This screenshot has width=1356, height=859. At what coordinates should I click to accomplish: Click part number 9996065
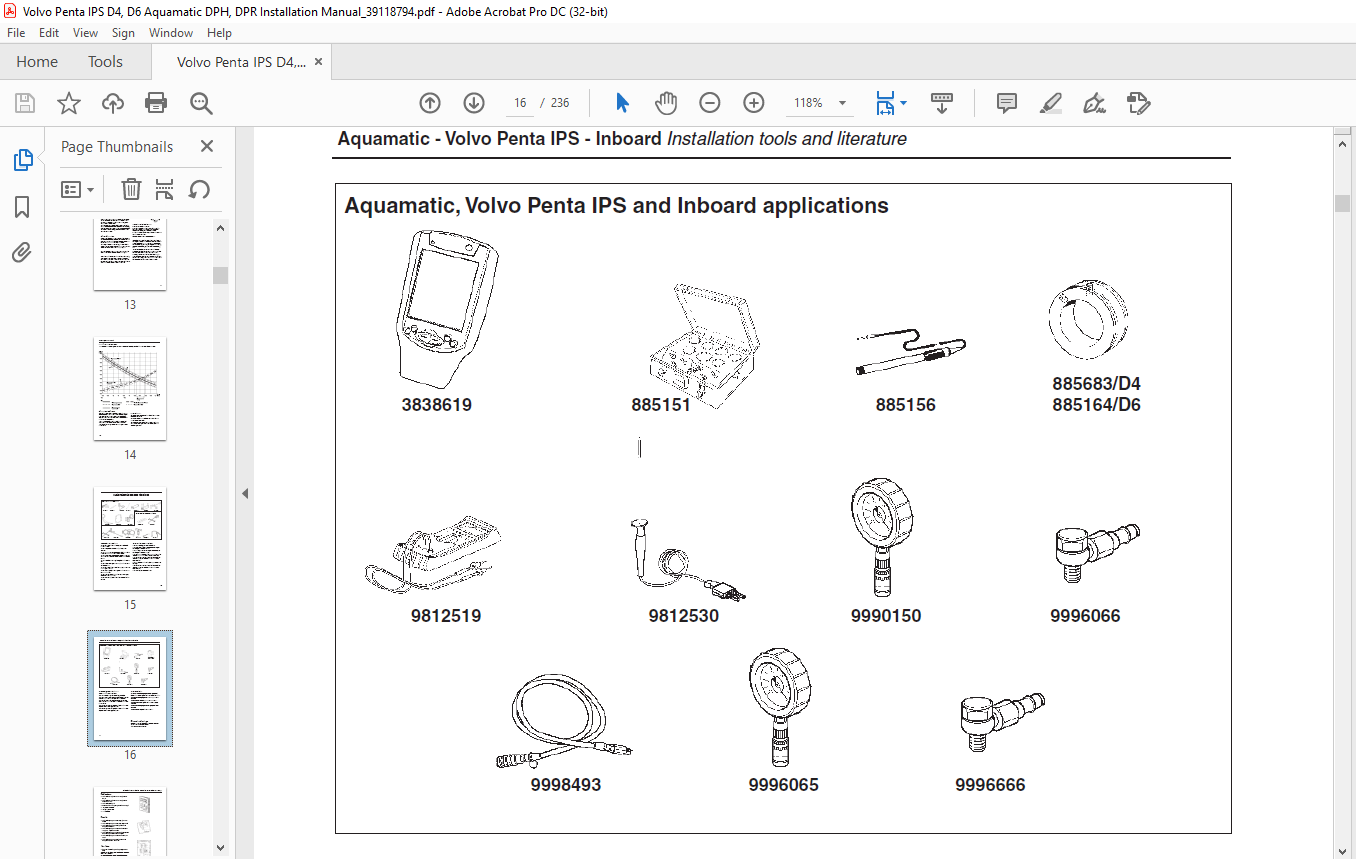[784, 785]
